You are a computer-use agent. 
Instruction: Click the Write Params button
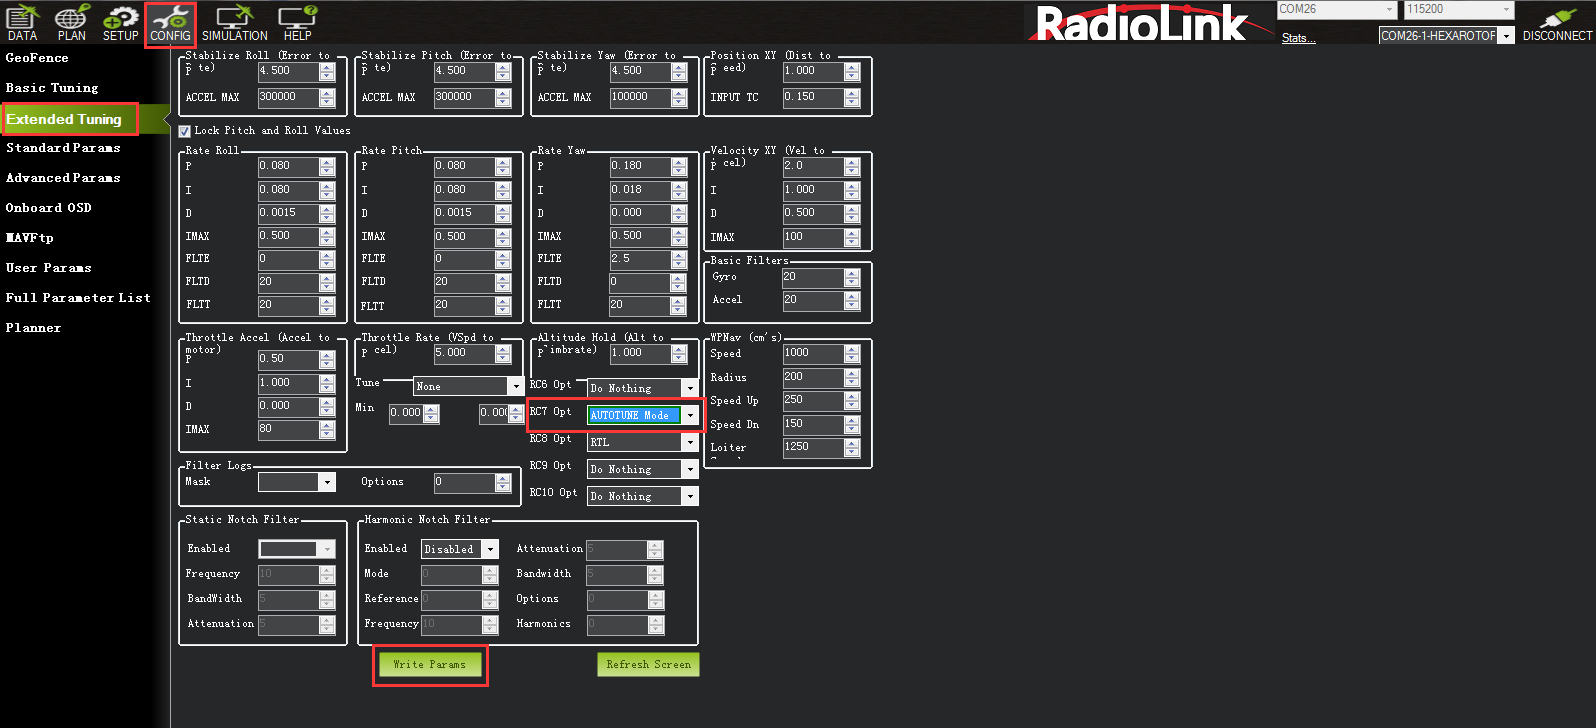tap(429, 664)
